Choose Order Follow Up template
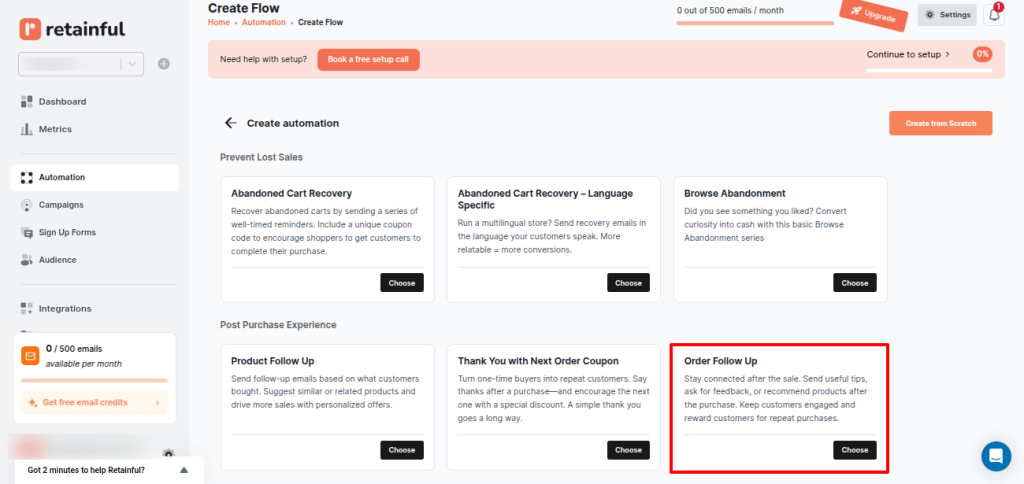Screen dimensions: 1024x484 (854, 450)
